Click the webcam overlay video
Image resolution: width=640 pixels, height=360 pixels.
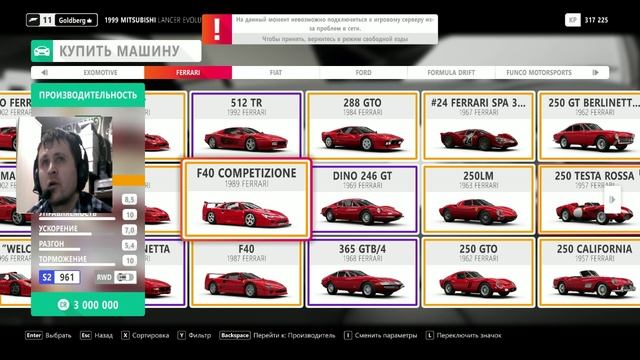(x=64, y=164)
